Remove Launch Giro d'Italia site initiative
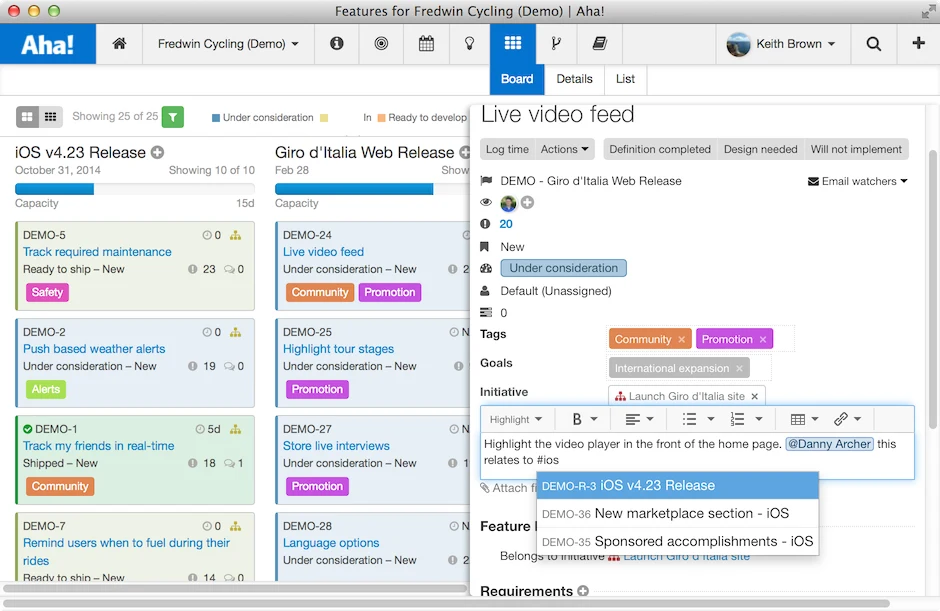940x611 pixels. [x=755, y=396]
